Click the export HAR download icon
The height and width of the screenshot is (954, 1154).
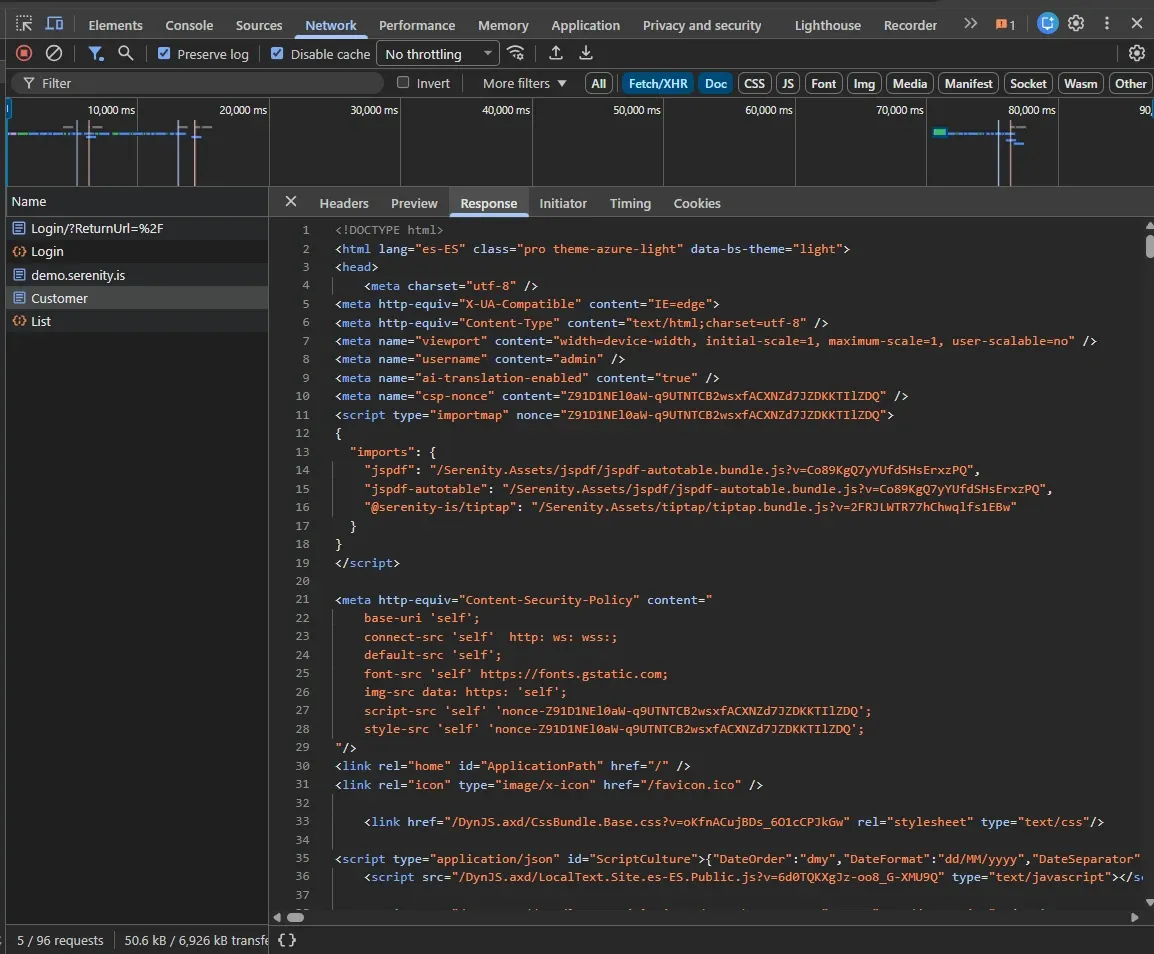click(586, 53)
